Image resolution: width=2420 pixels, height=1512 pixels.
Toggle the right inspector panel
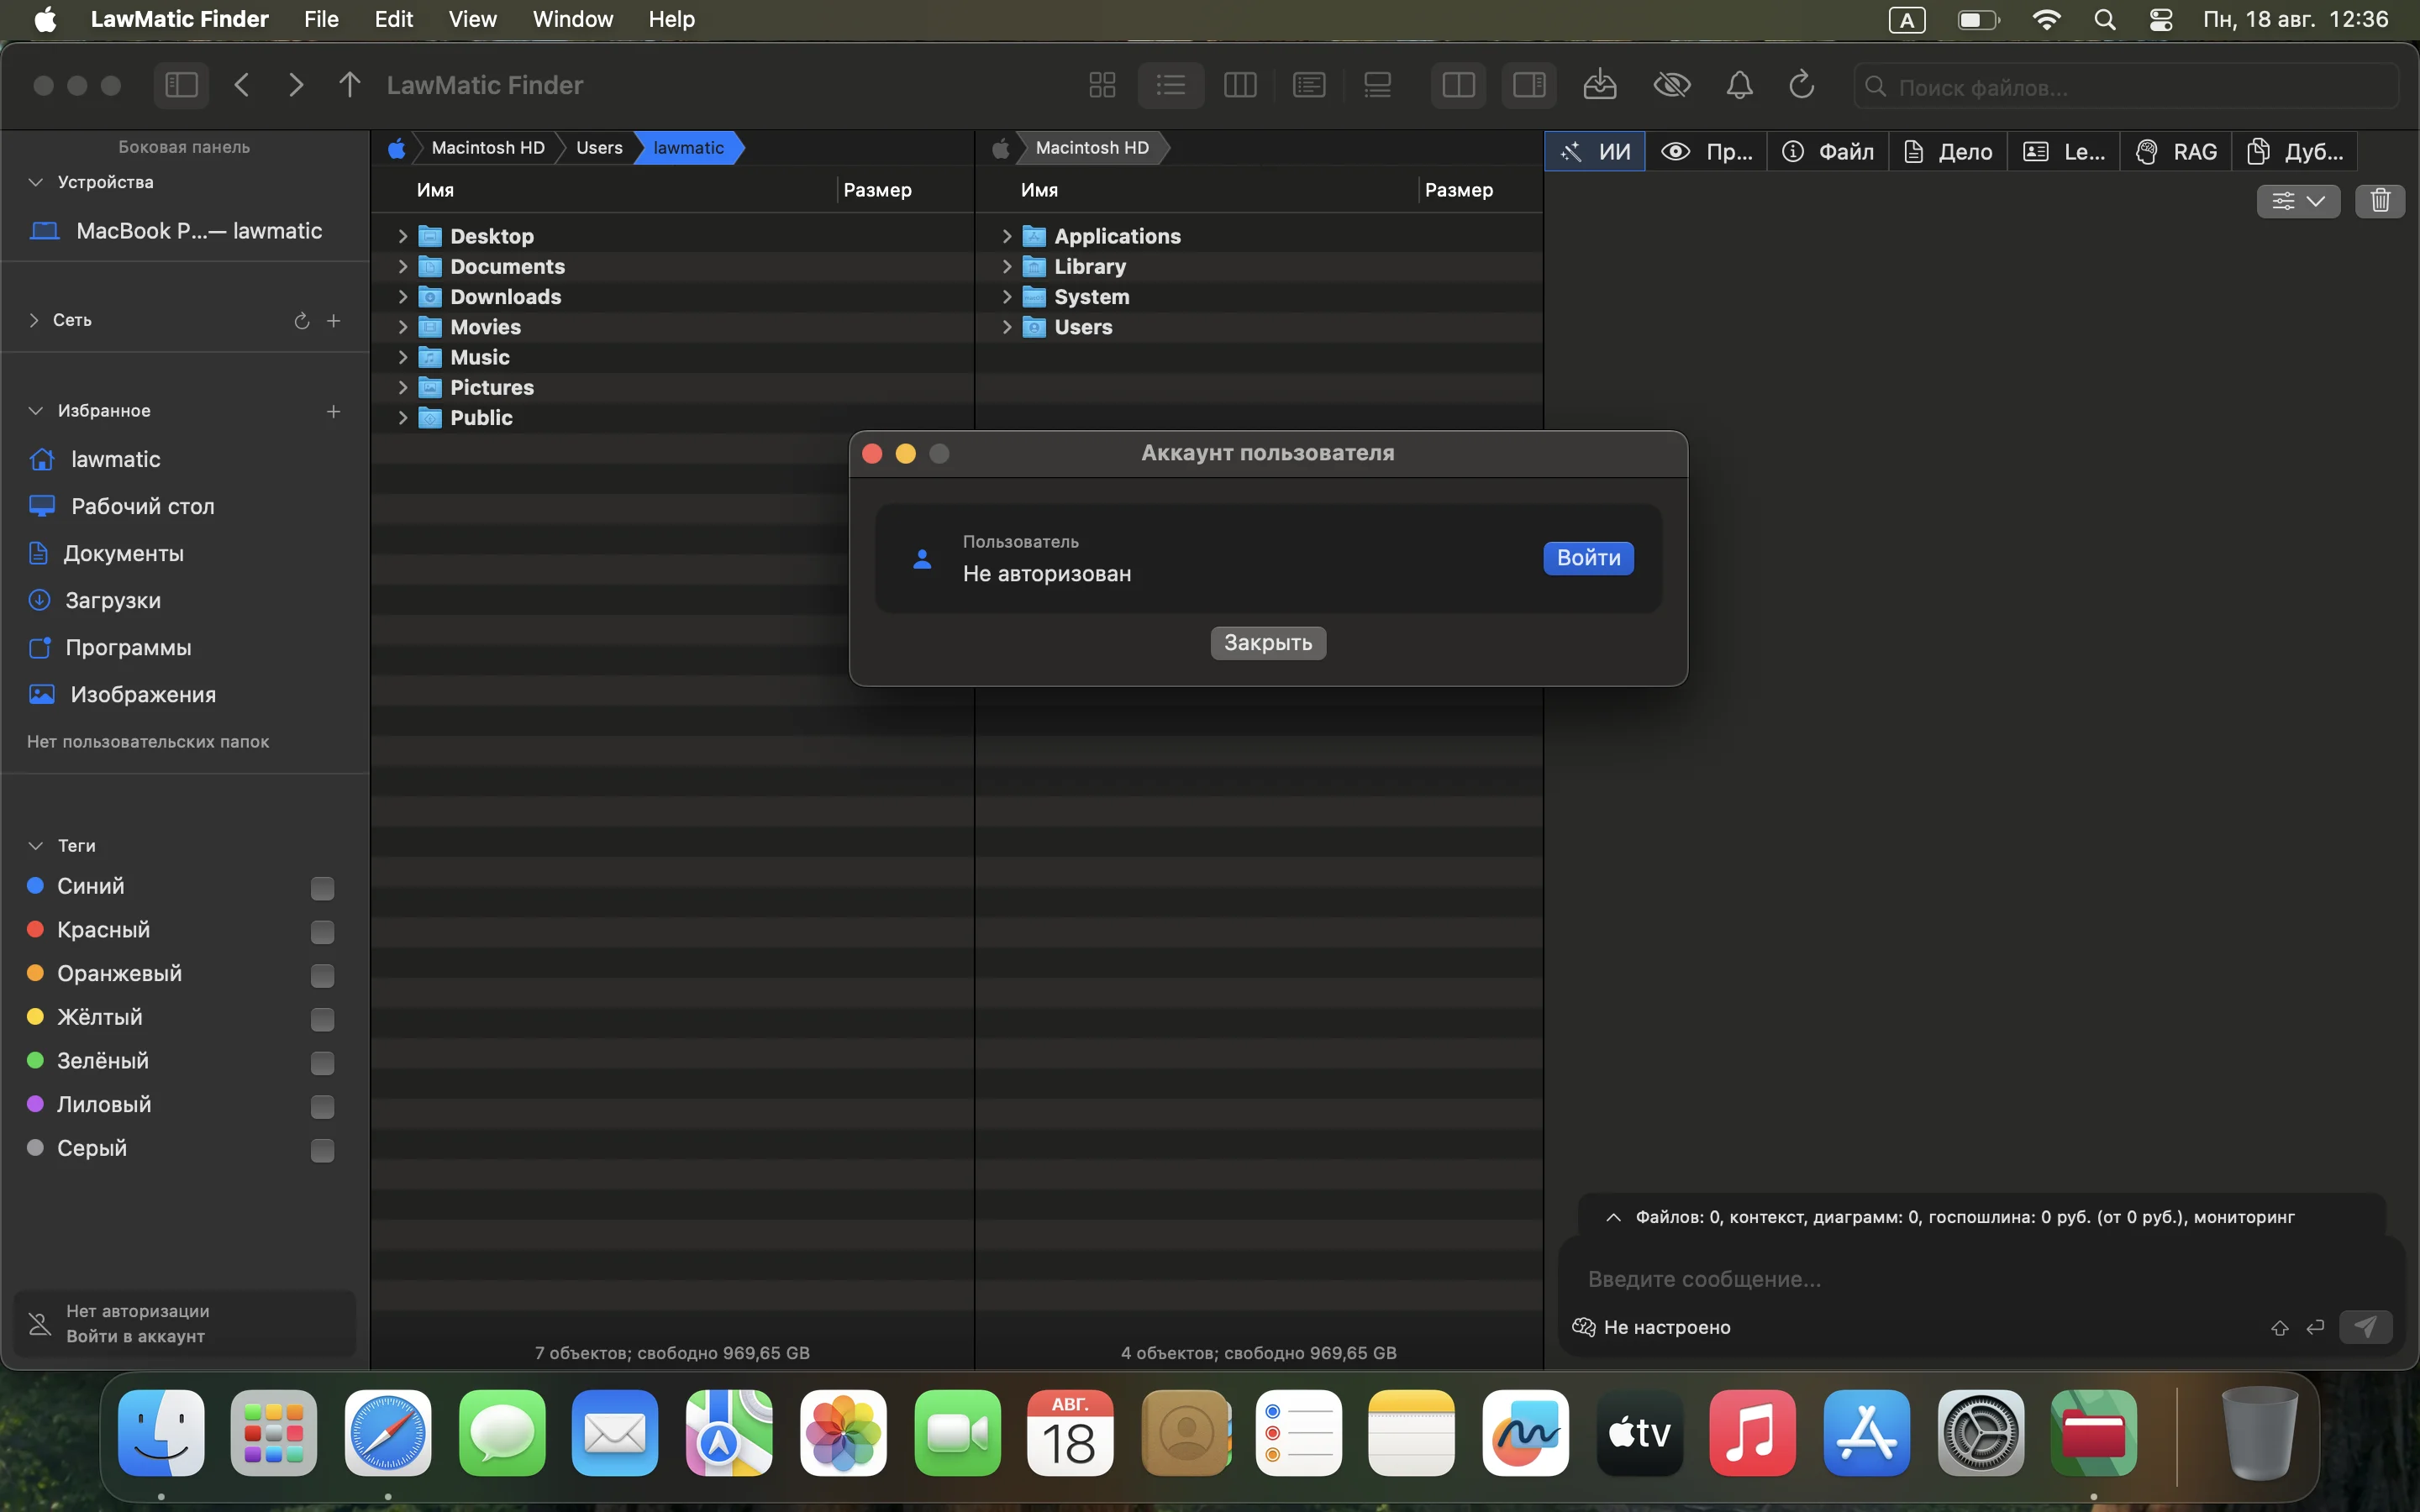[1529, 85]
